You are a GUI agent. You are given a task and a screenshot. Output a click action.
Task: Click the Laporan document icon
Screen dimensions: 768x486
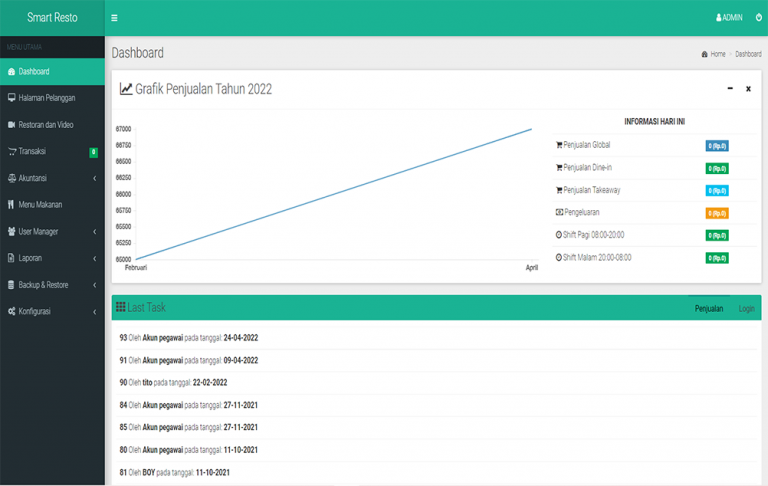click(x=11, y=258)
